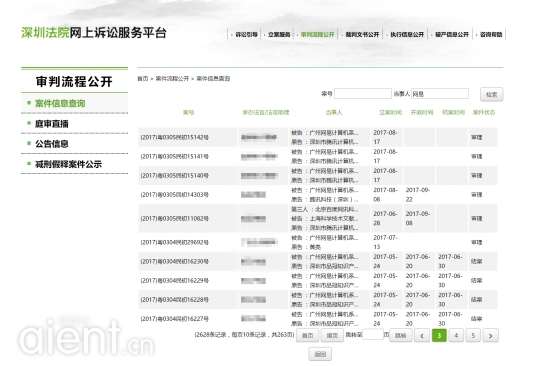Image resolution: width=554 pixels, height=366 pixels.
Task: Click the 深圳法院网上诉讼服务平台 site title
Action: point(94,33)
